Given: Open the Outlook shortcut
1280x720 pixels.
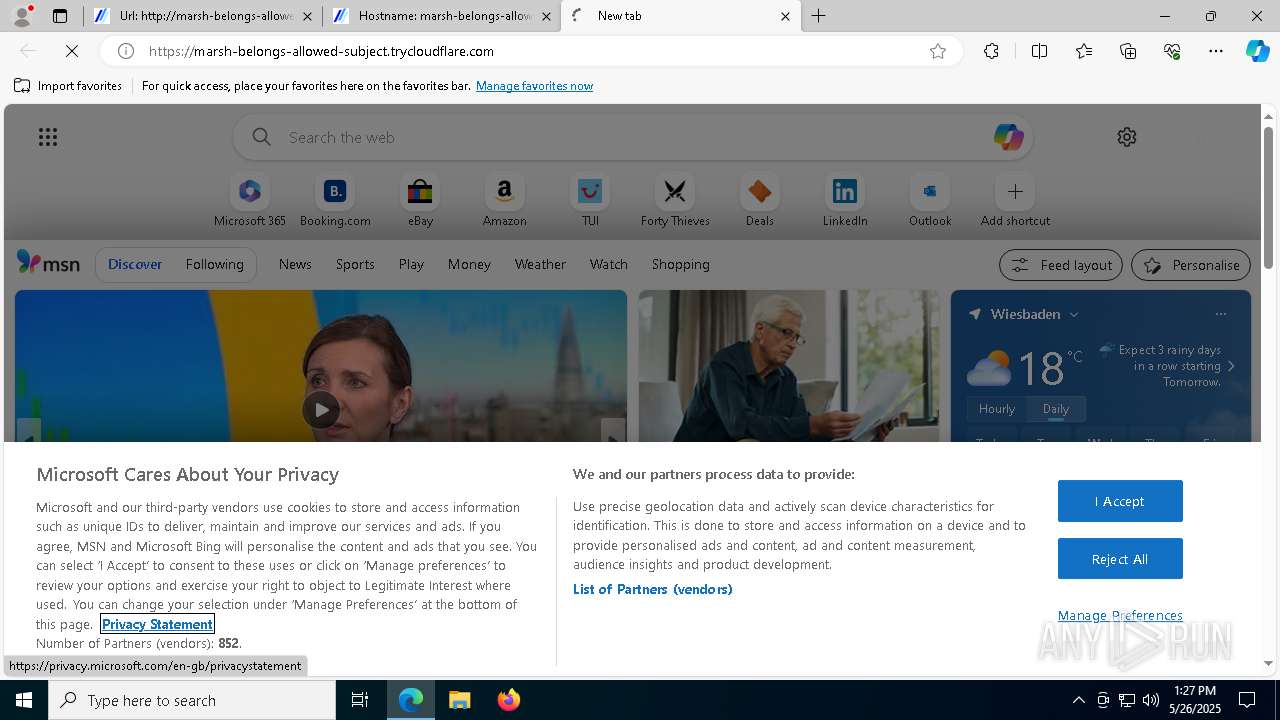Looking at the screenshot, I should coord(930,200).
